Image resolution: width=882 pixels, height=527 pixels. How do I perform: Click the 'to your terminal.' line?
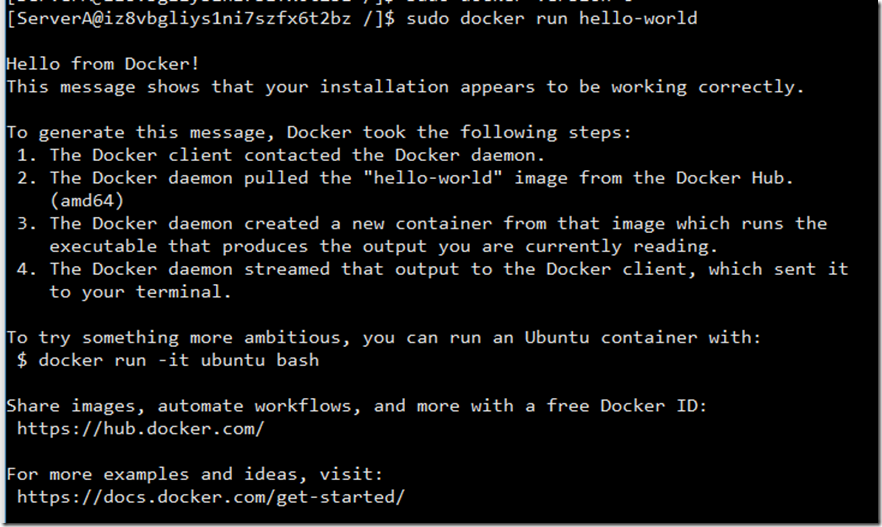[140, 292]
